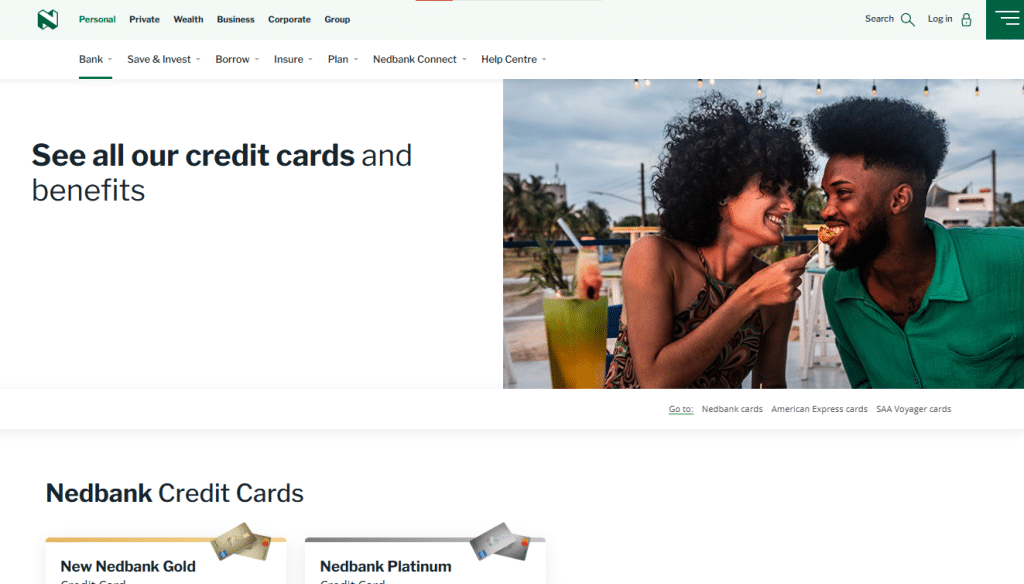Open the green hamburger menu
This screenshot has height=584, width=1024.
click(1005, 20)
